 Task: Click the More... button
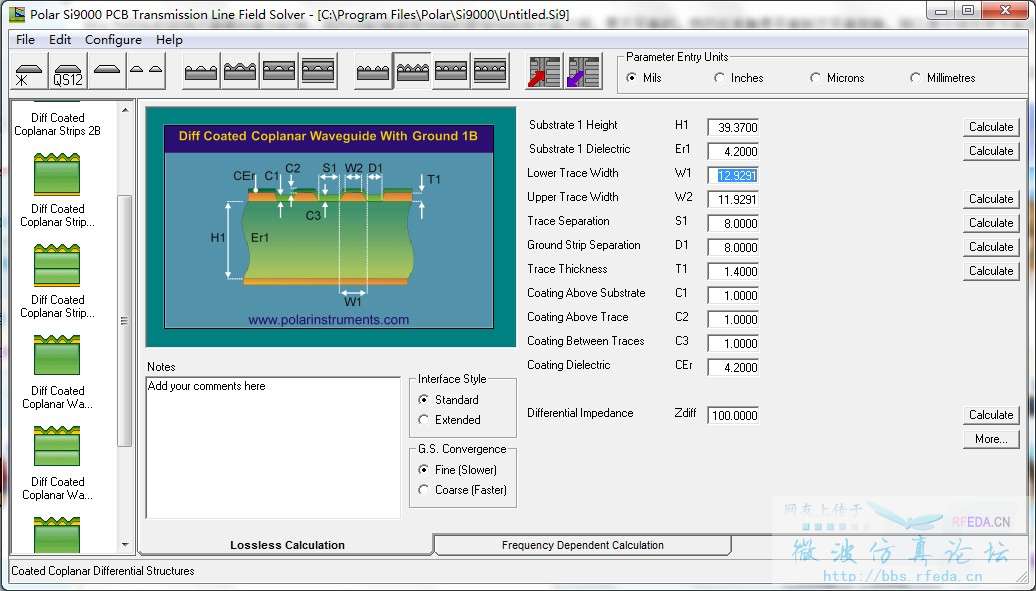990,439
